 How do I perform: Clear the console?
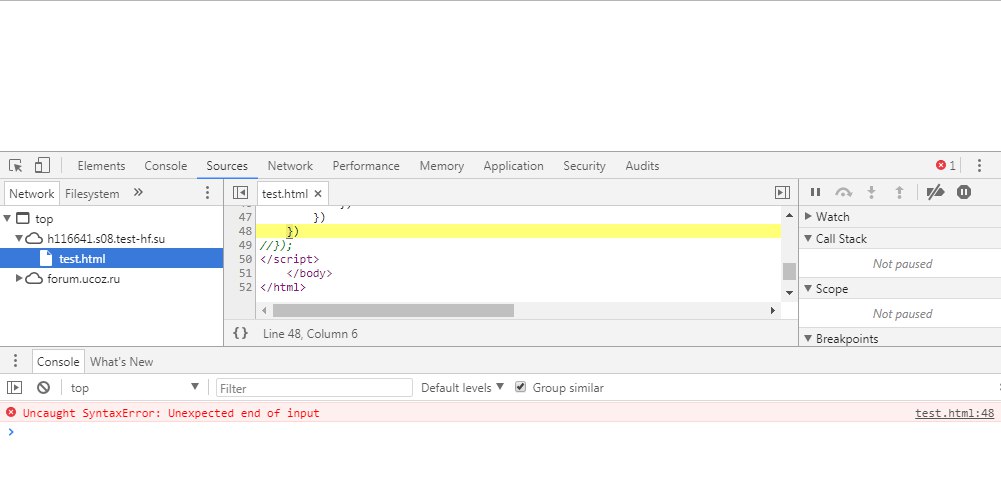[43, 388]
